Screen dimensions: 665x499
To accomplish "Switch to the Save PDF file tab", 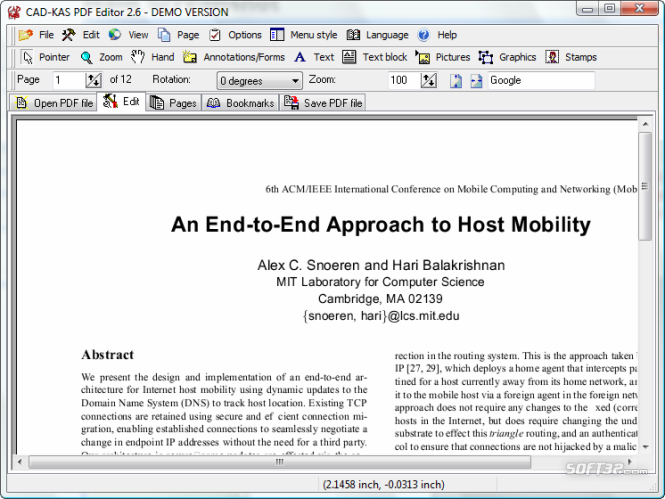I will tap(322, 103).
